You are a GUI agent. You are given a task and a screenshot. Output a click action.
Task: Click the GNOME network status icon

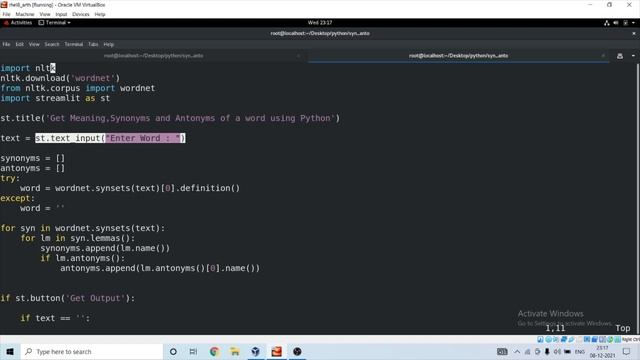click(x=607, y=23)
